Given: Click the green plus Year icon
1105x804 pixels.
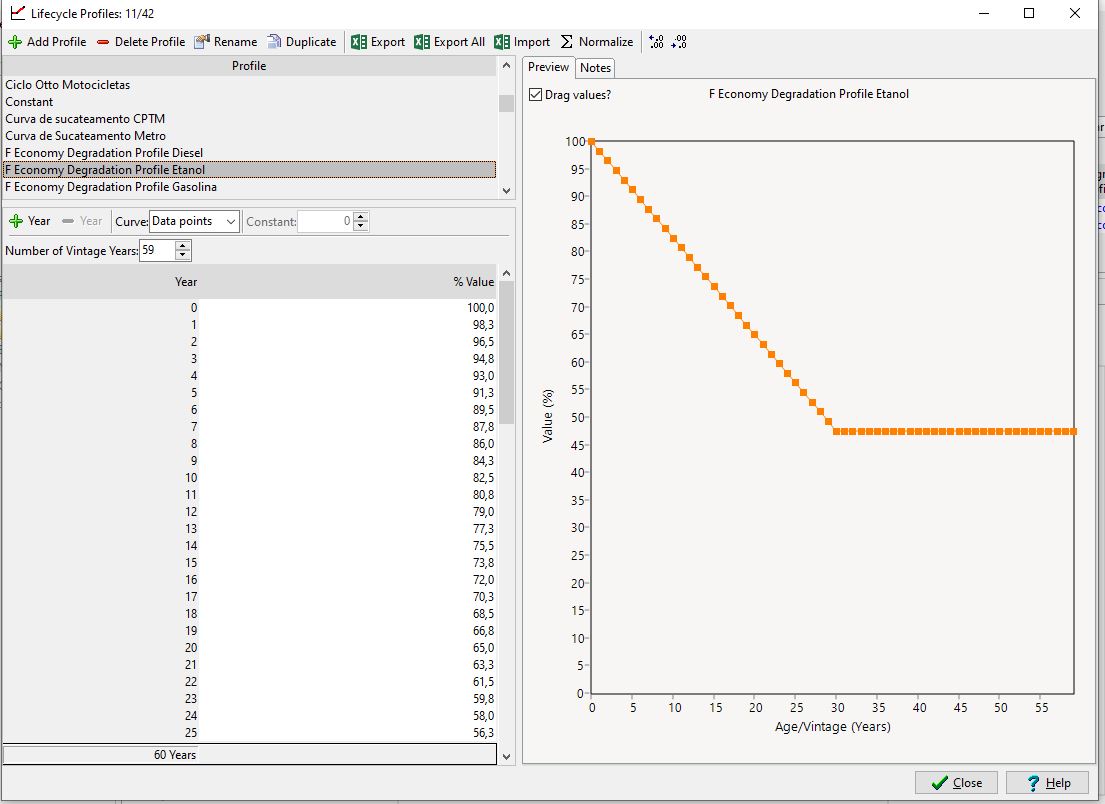Looking at the screenshot, I should 16,221.
